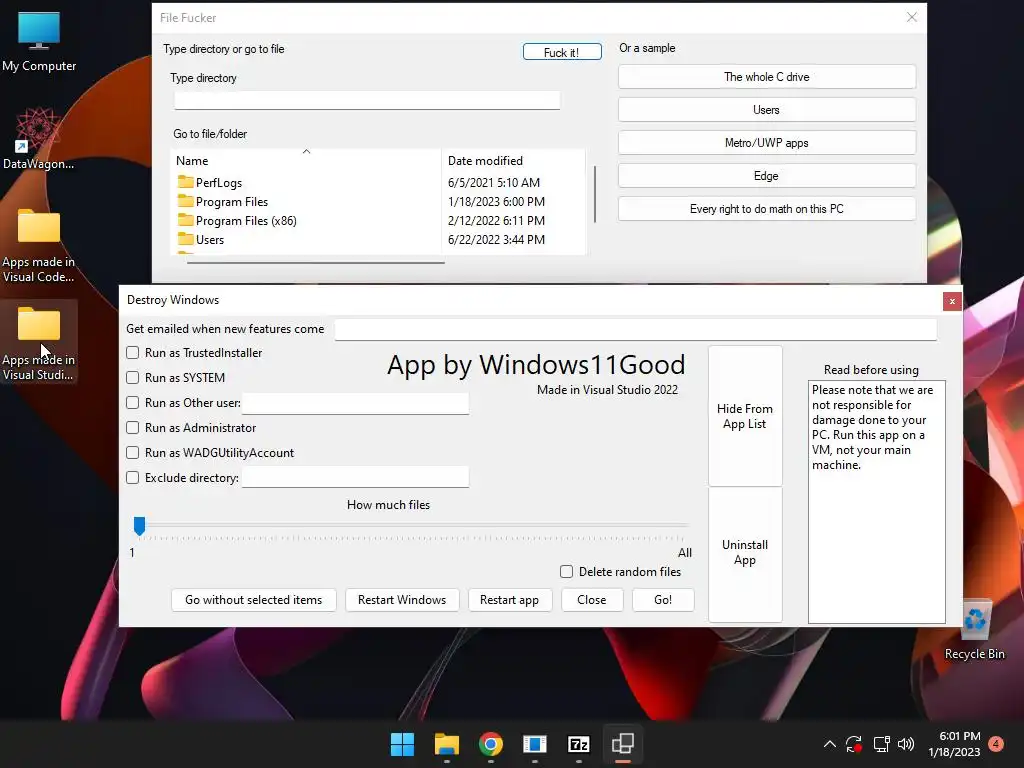This screenshot has height=768, width=1024.
Task: Close the Destroy Windows dialog
Action: [952, 301]
